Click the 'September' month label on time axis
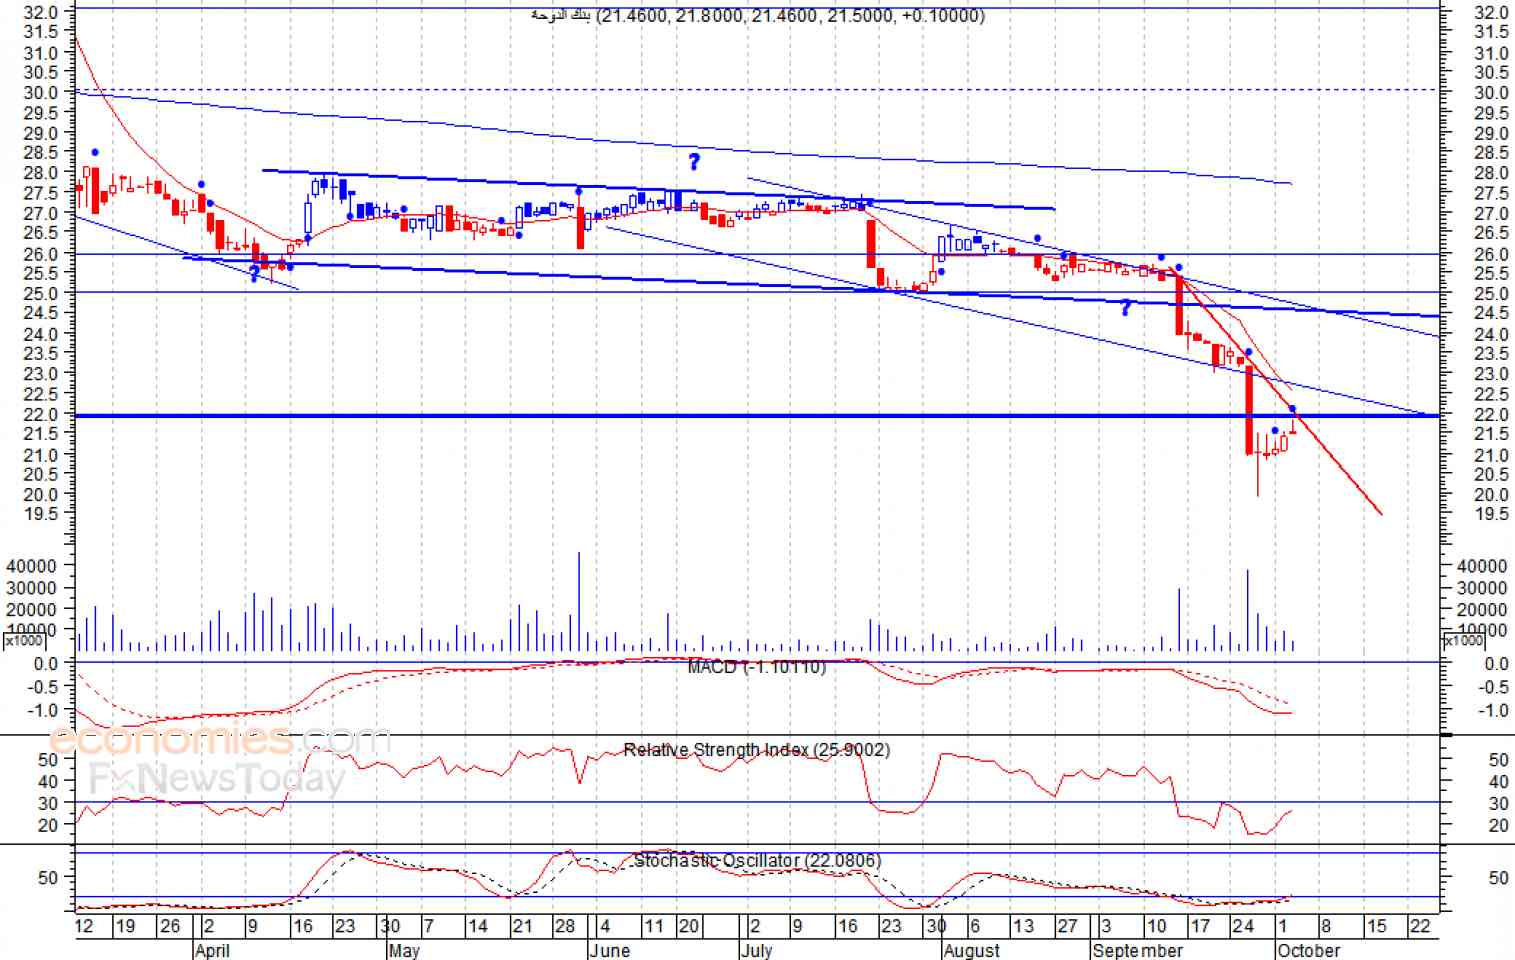Viewport: 1515px width, 960px height. point(1138,950)
